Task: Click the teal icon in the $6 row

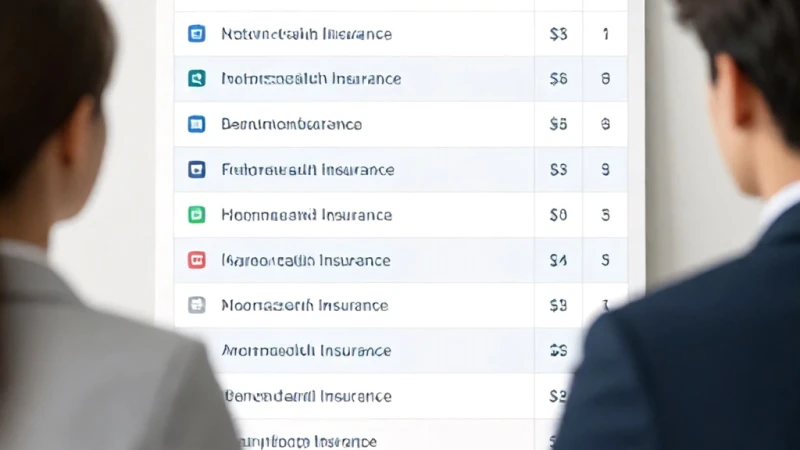Action: pos(196,79)
